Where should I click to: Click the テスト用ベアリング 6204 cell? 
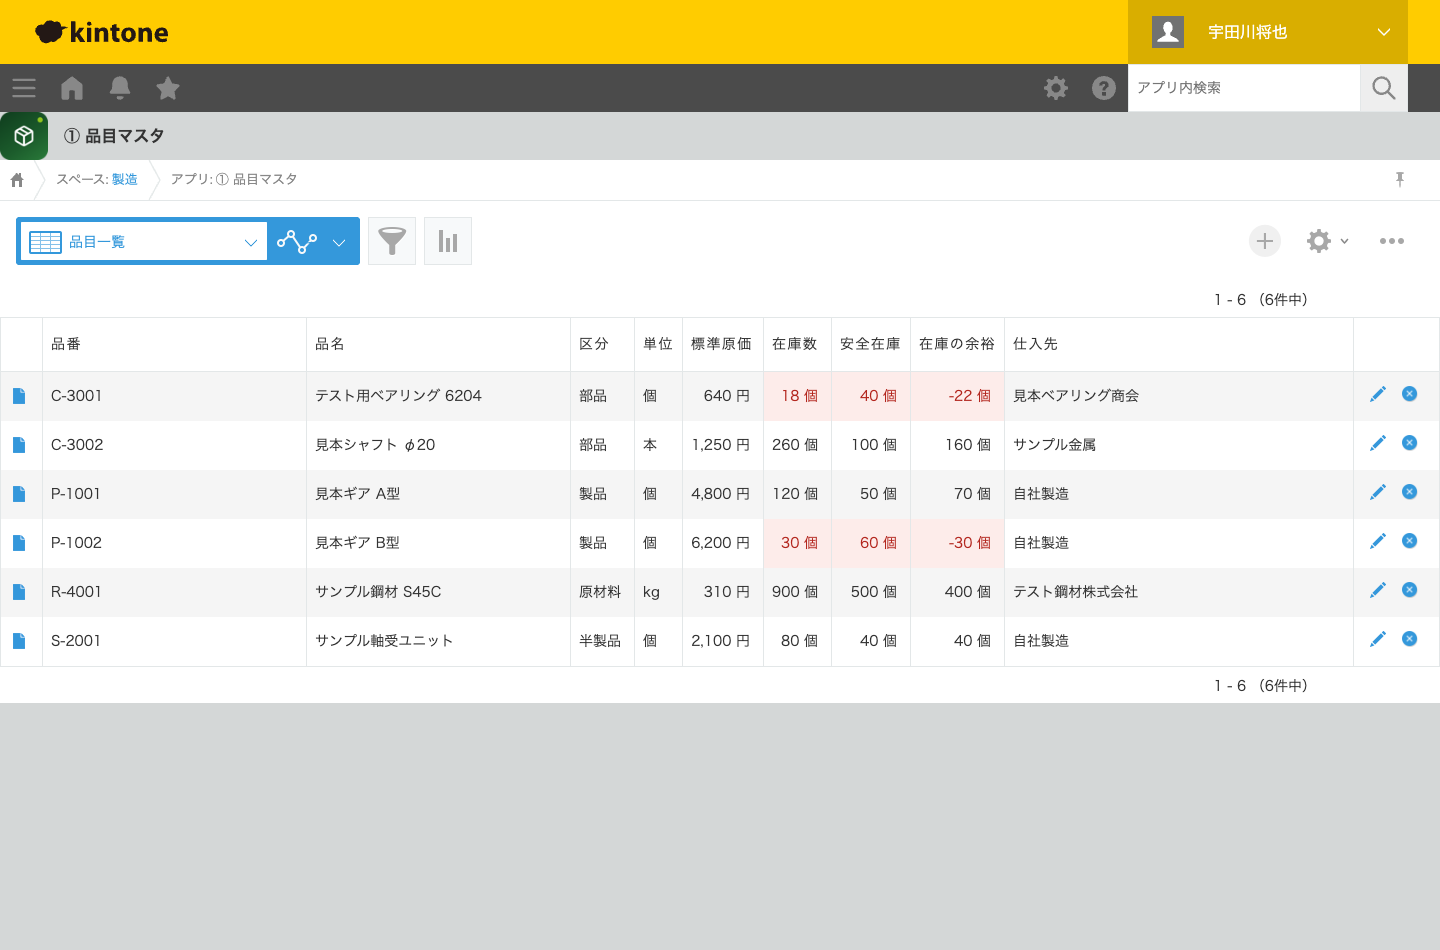click(438, 396)
